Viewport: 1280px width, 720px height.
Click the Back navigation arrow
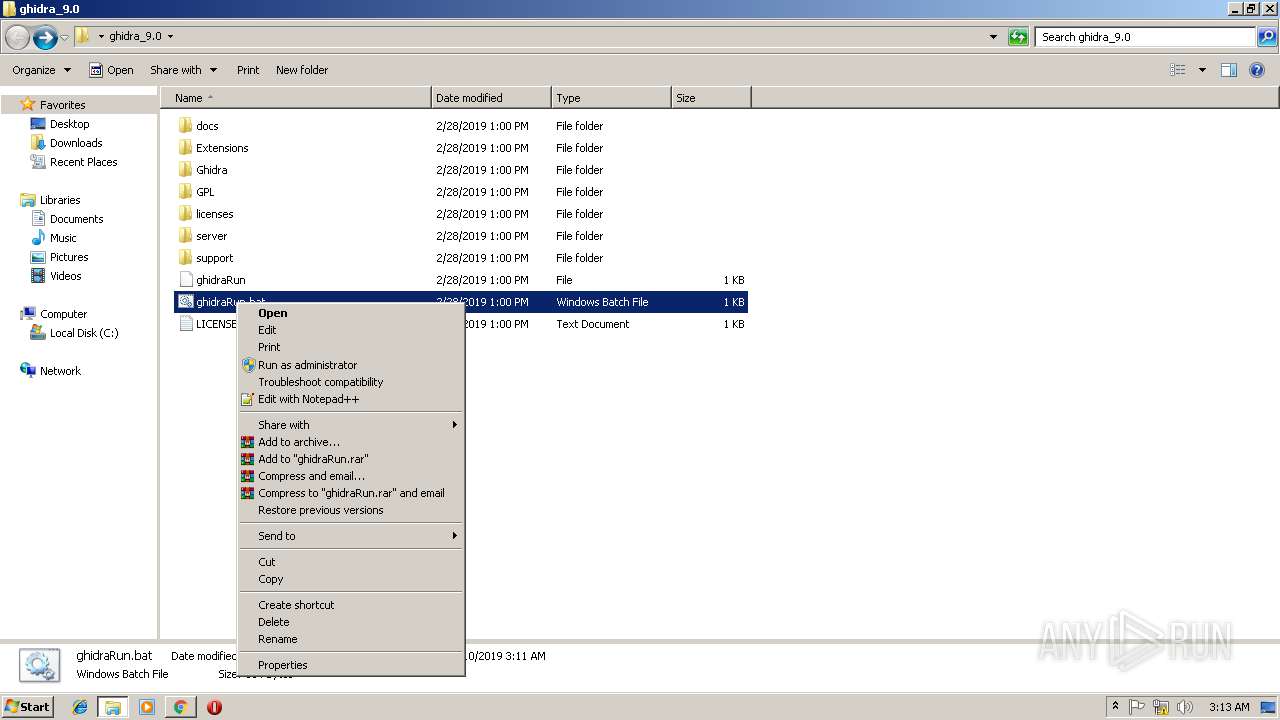point(17,38)
